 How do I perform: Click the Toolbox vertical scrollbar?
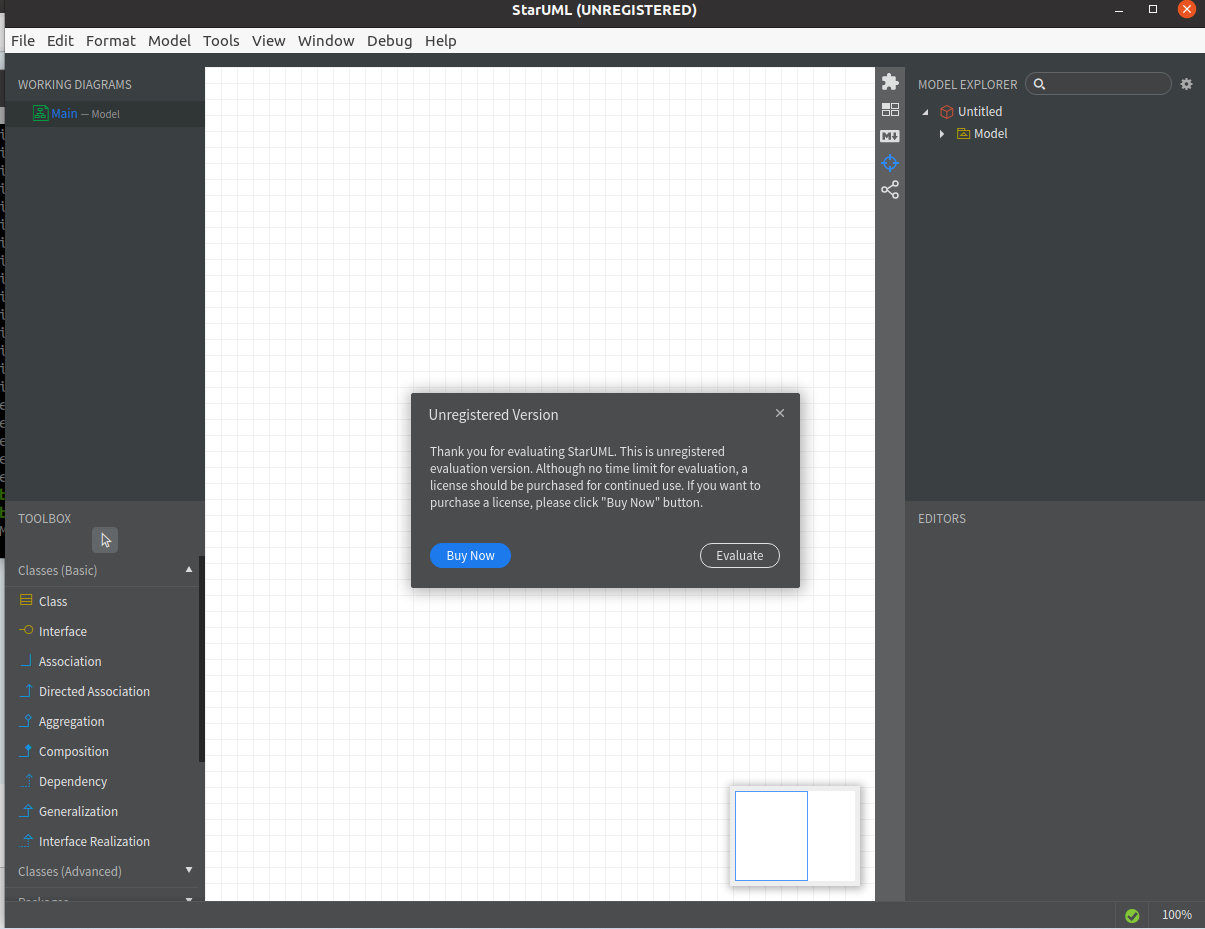(x=201, y=658)
